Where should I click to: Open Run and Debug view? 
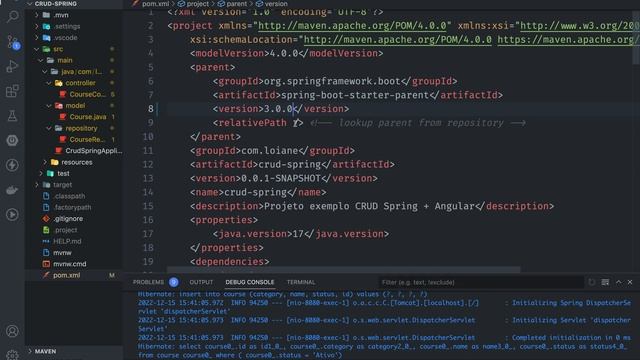point(12,66)
